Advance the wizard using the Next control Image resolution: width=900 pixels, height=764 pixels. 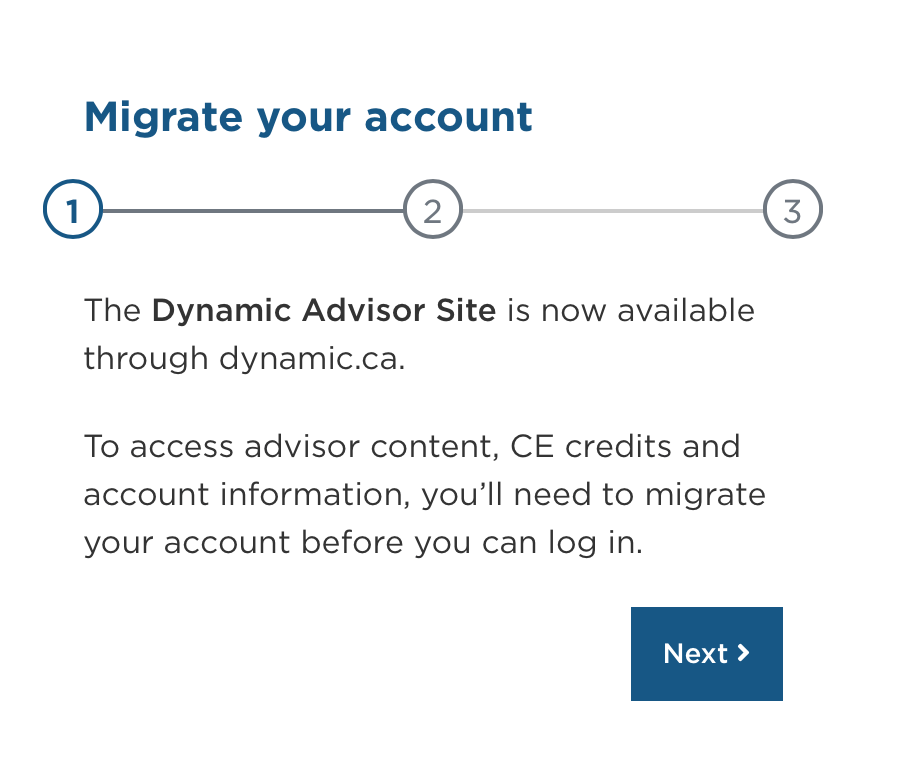pyautogui.click(x=706, y=653)
